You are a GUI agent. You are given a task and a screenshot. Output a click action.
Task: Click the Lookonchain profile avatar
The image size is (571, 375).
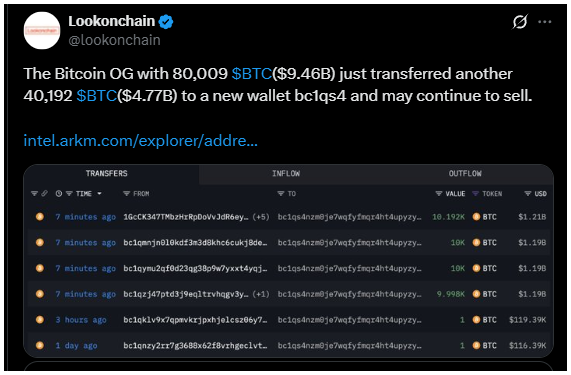pos(42,31)
